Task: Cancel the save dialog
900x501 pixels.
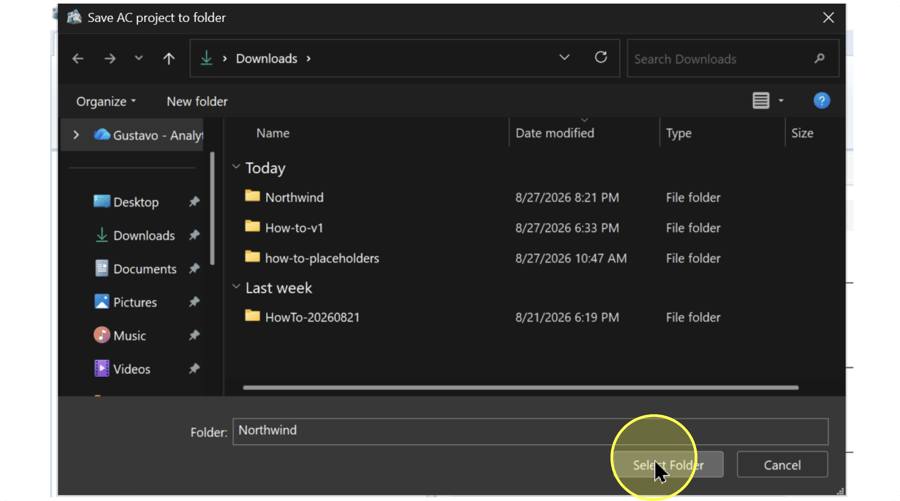Action: point(782,465)
